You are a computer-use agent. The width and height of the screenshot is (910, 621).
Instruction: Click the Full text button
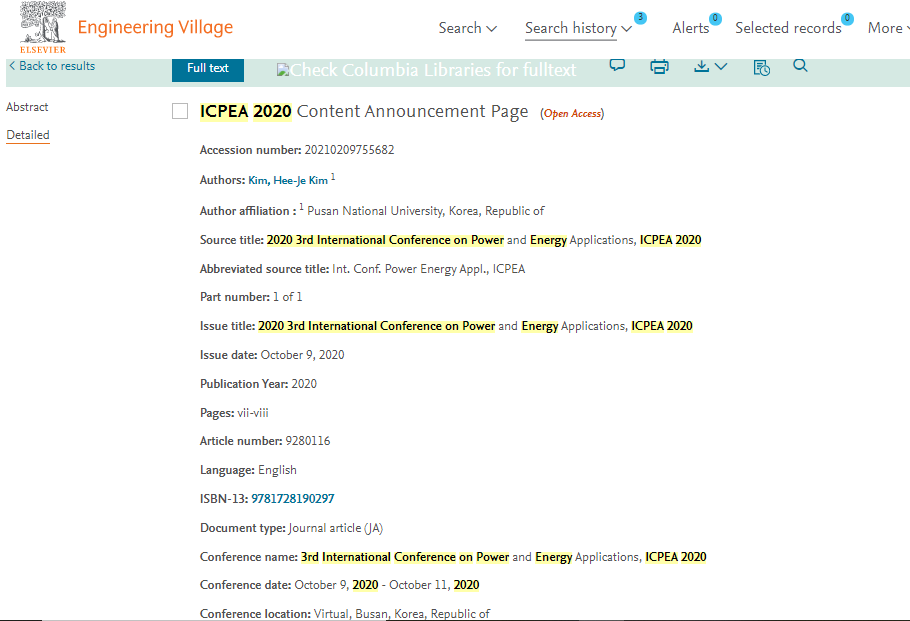208,68
